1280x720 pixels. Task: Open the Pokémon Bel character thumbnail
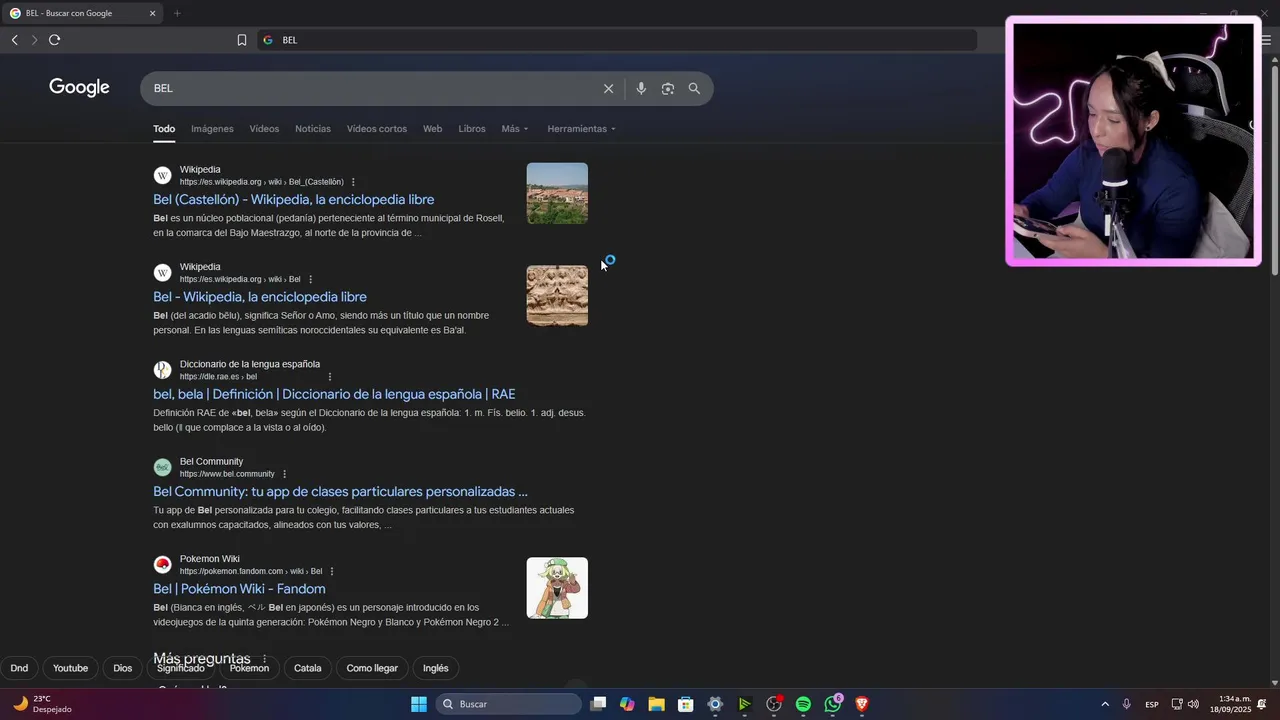[557, 588]
